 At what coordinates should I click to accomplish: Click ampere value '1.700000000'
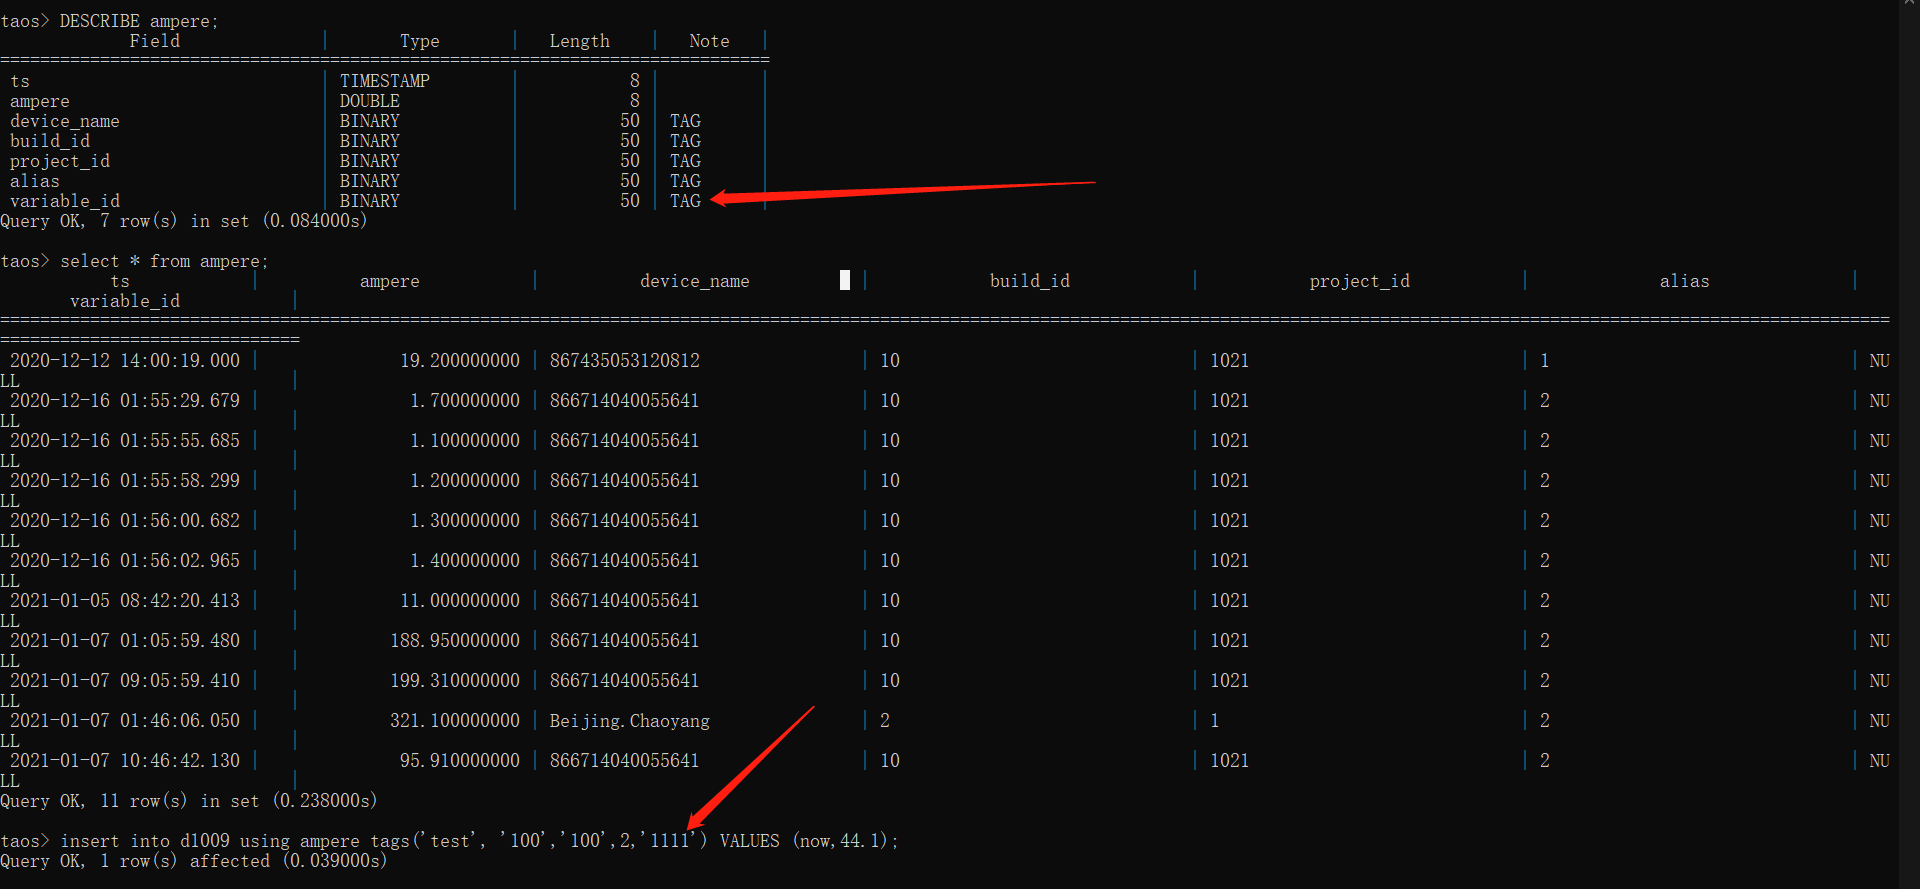coord(465,401)
